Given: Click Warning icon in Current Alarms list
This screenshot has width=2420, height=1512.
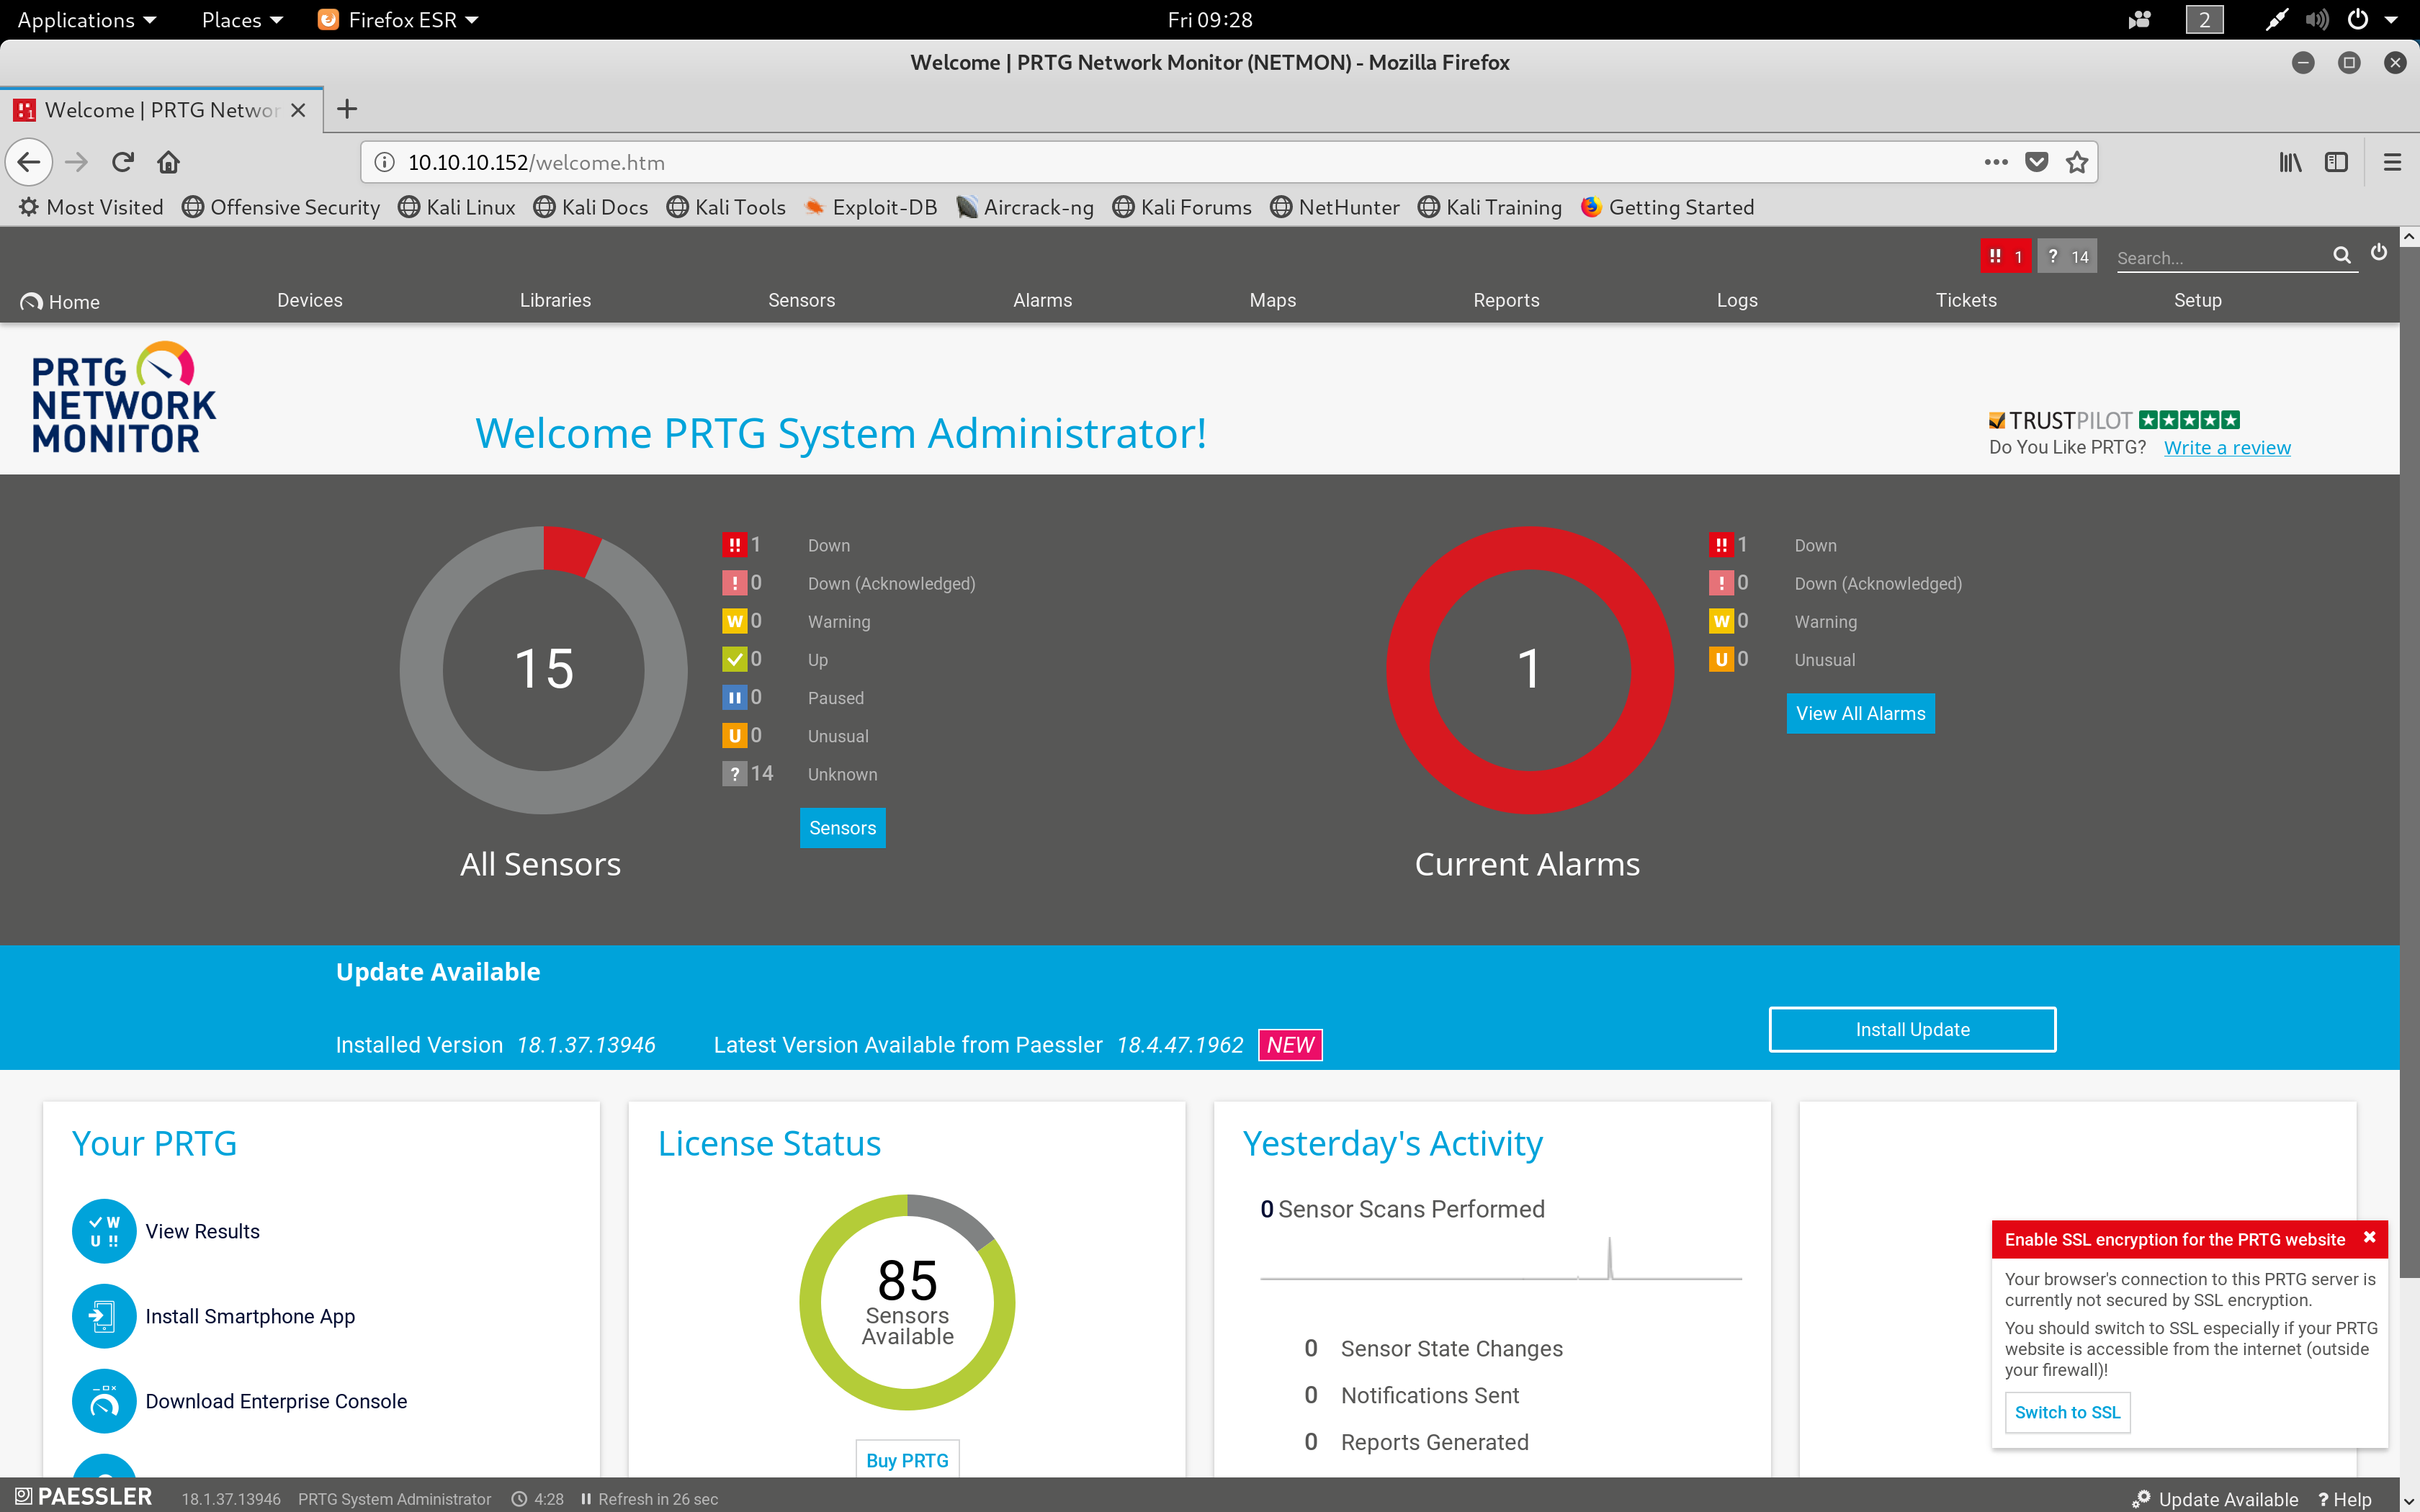Looking at the screenshot, I should [x=1721, y=621].
